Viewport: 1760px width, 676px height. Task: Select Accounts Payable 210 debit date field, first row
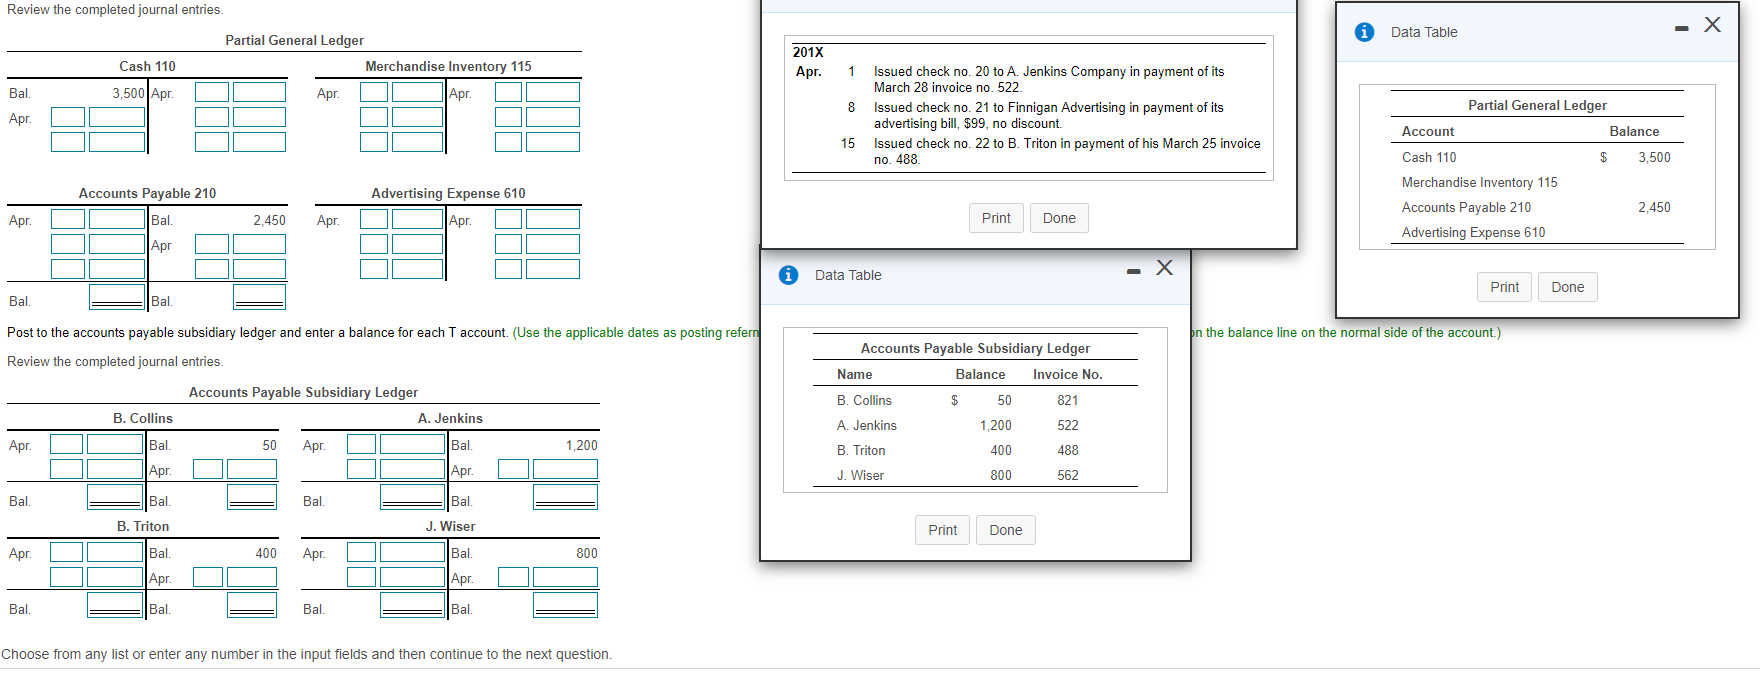tap(68, 219)
